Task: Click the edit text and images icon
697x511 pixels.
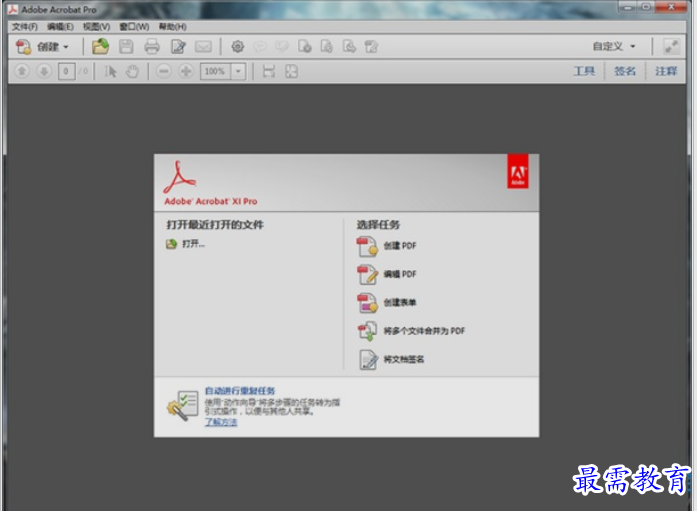Action: tap(179, 46)
